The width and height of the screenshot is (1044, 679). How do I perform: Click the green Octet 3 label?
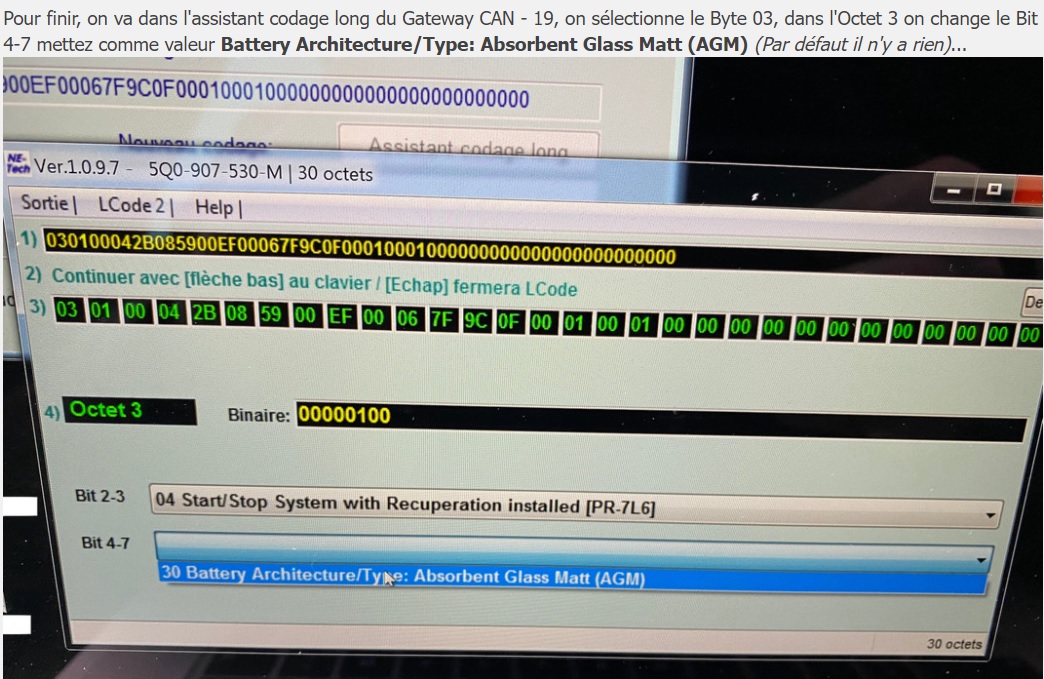point(129,411)
